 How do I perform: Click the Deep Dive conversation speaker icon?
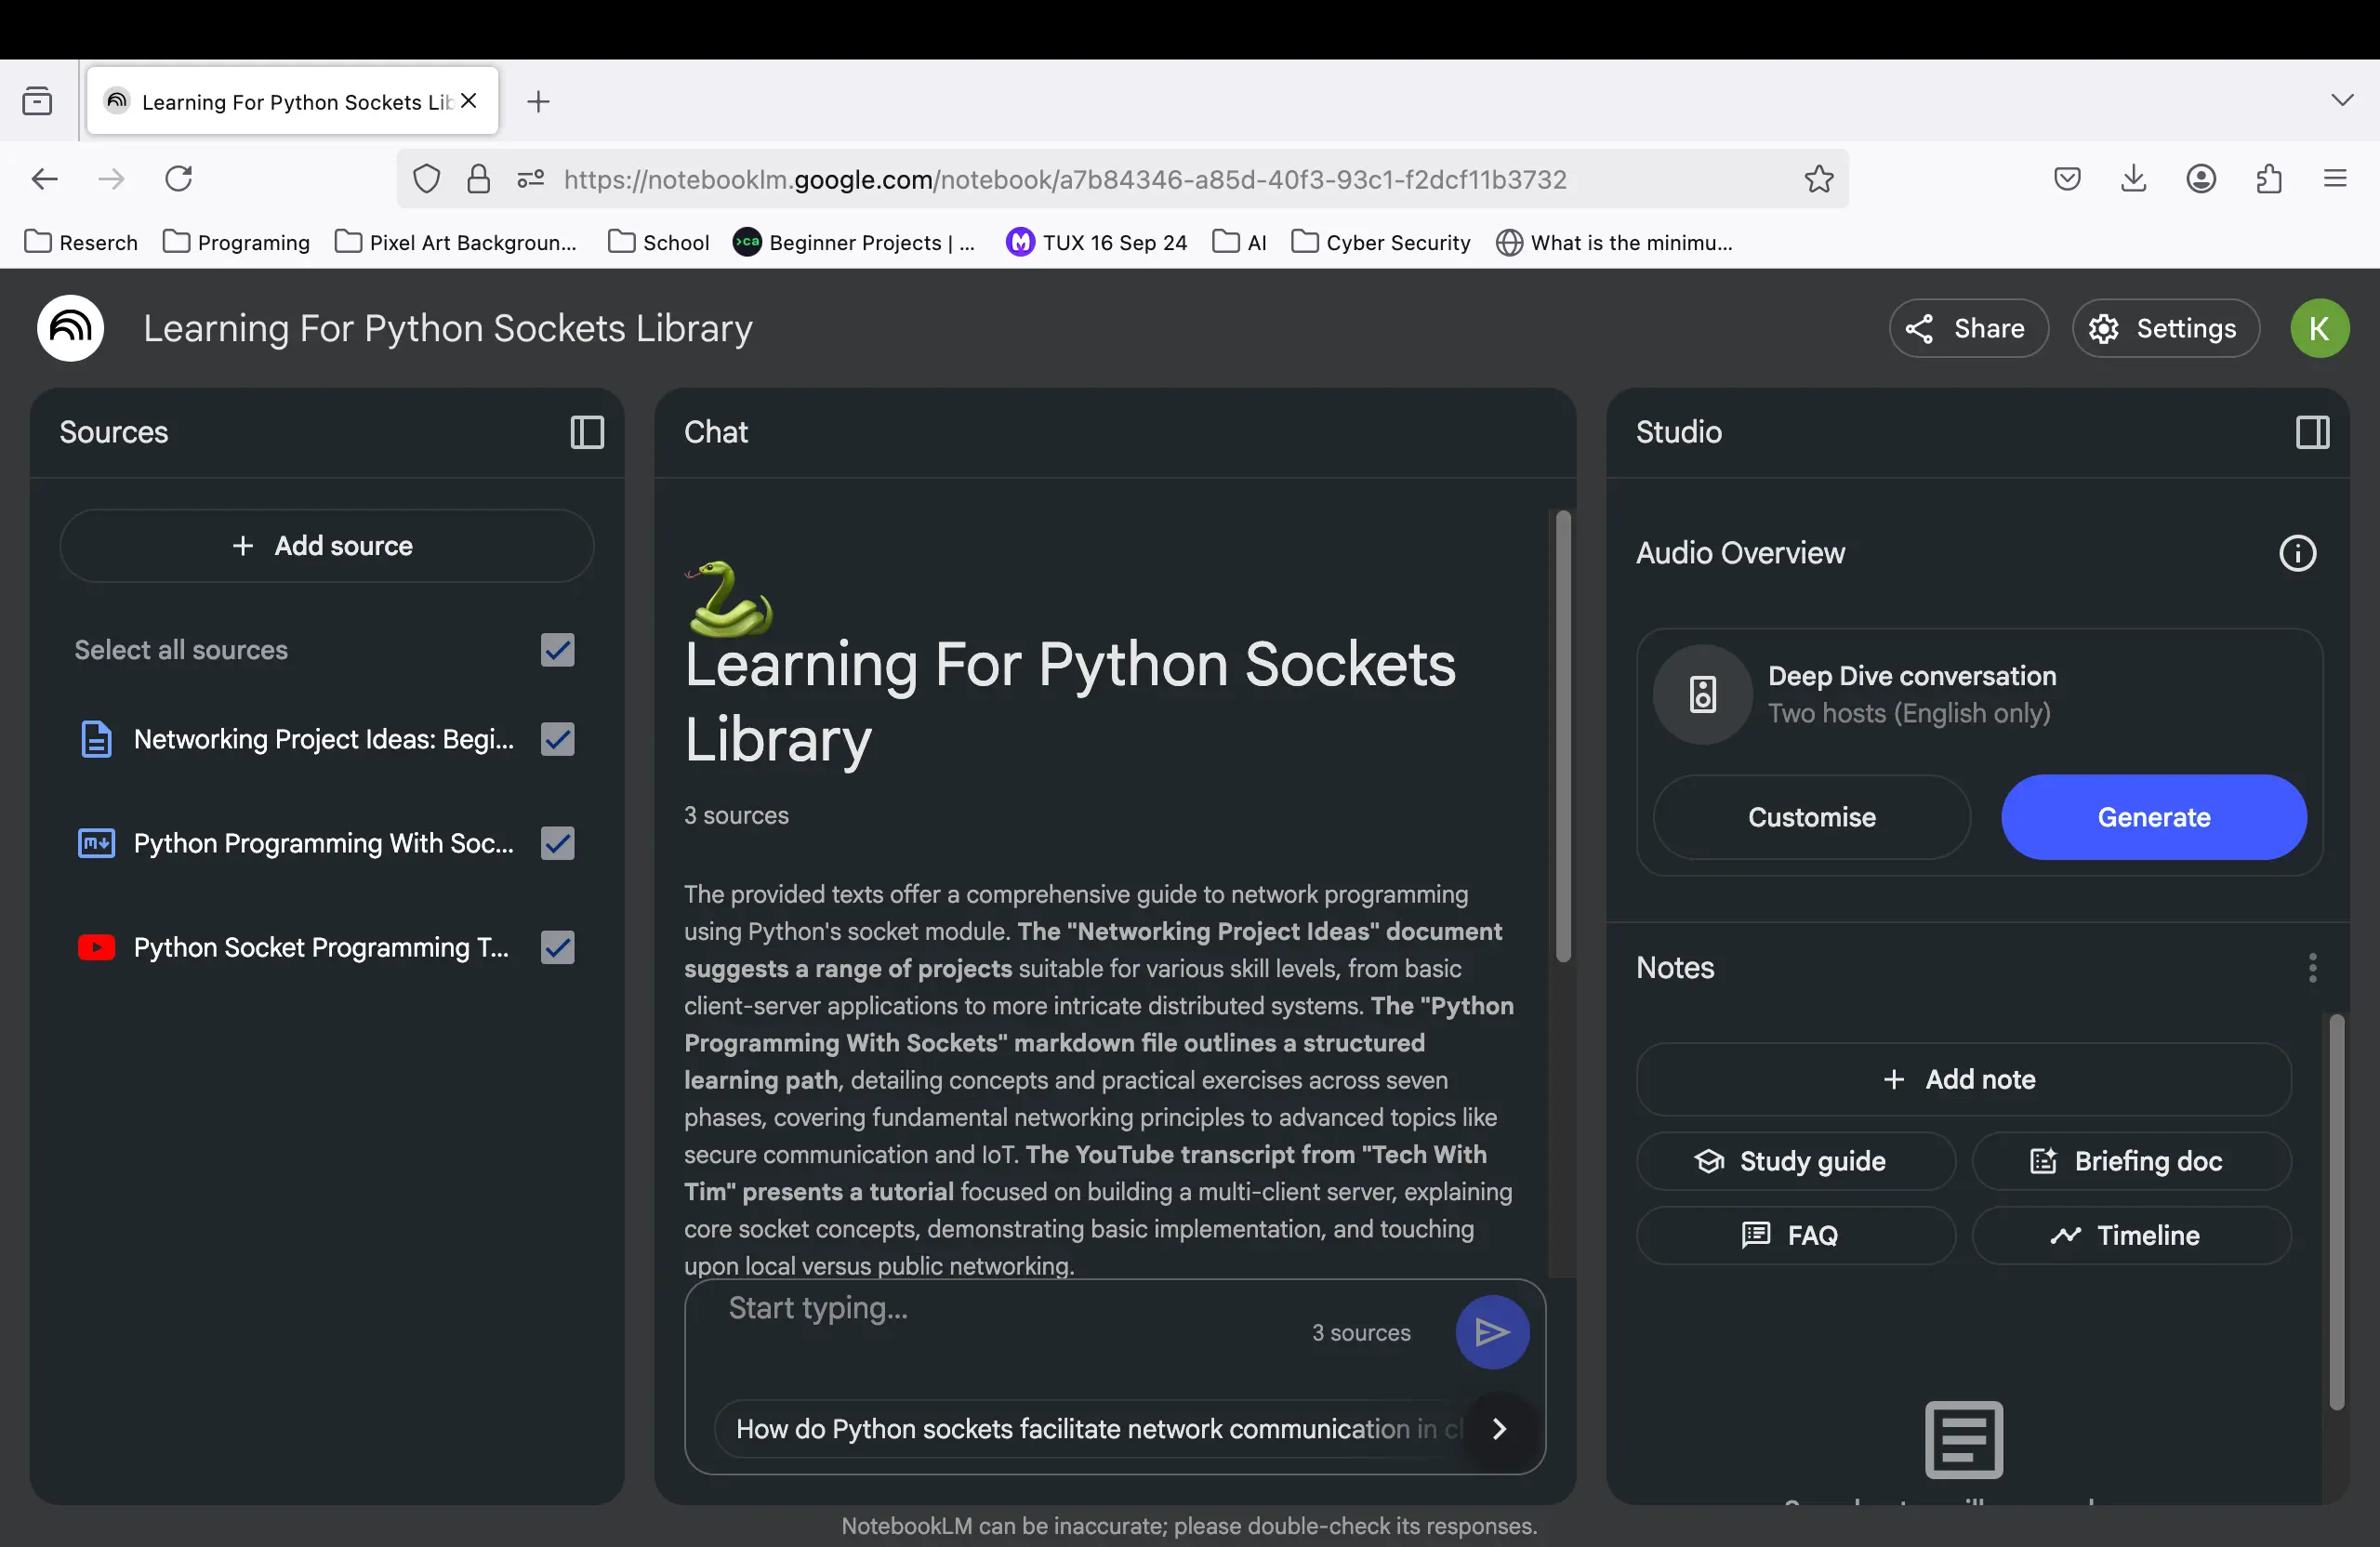[x=1702, y=694]
